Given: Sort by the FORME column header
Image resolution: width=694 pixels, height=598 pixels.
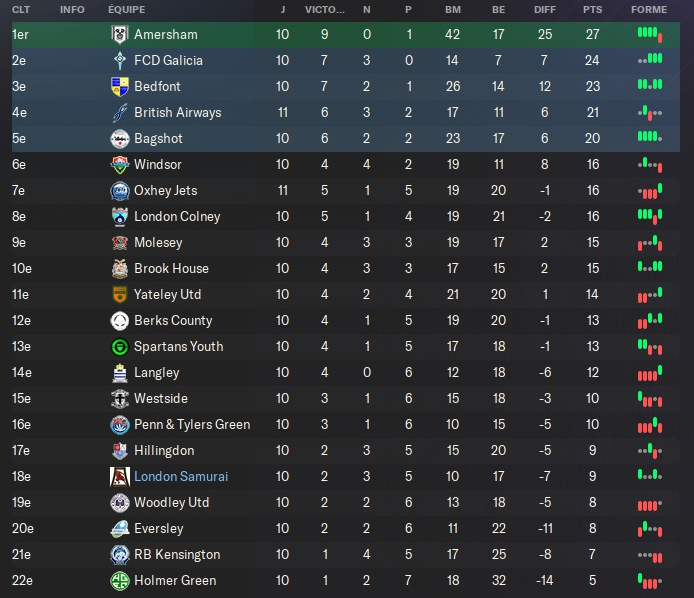Looking at the screenshot, I should point(649,9).
